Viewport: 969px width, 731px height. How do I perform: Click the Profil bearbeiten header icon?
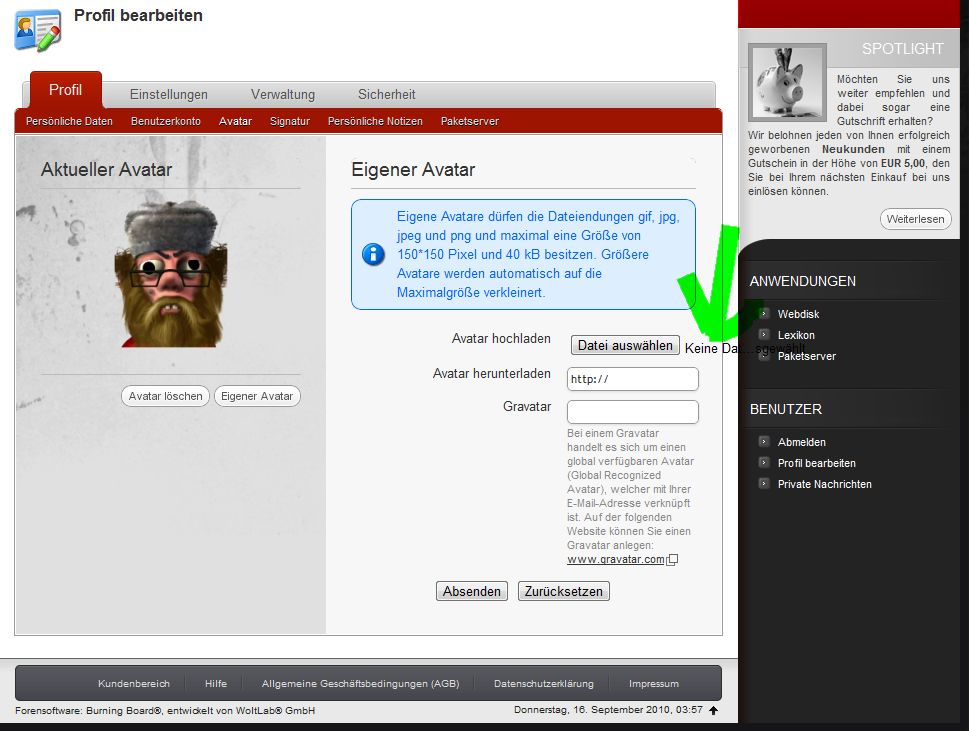(37, 28)
